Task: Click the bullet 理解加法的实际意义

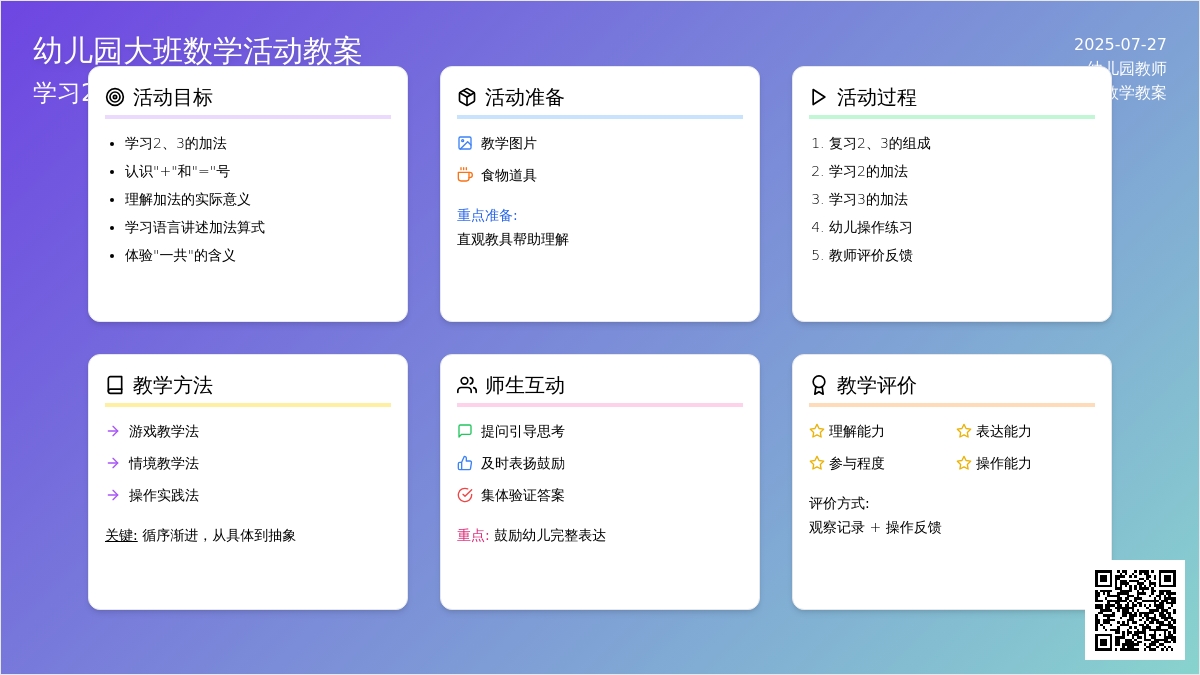Action: tap(188, 199)
